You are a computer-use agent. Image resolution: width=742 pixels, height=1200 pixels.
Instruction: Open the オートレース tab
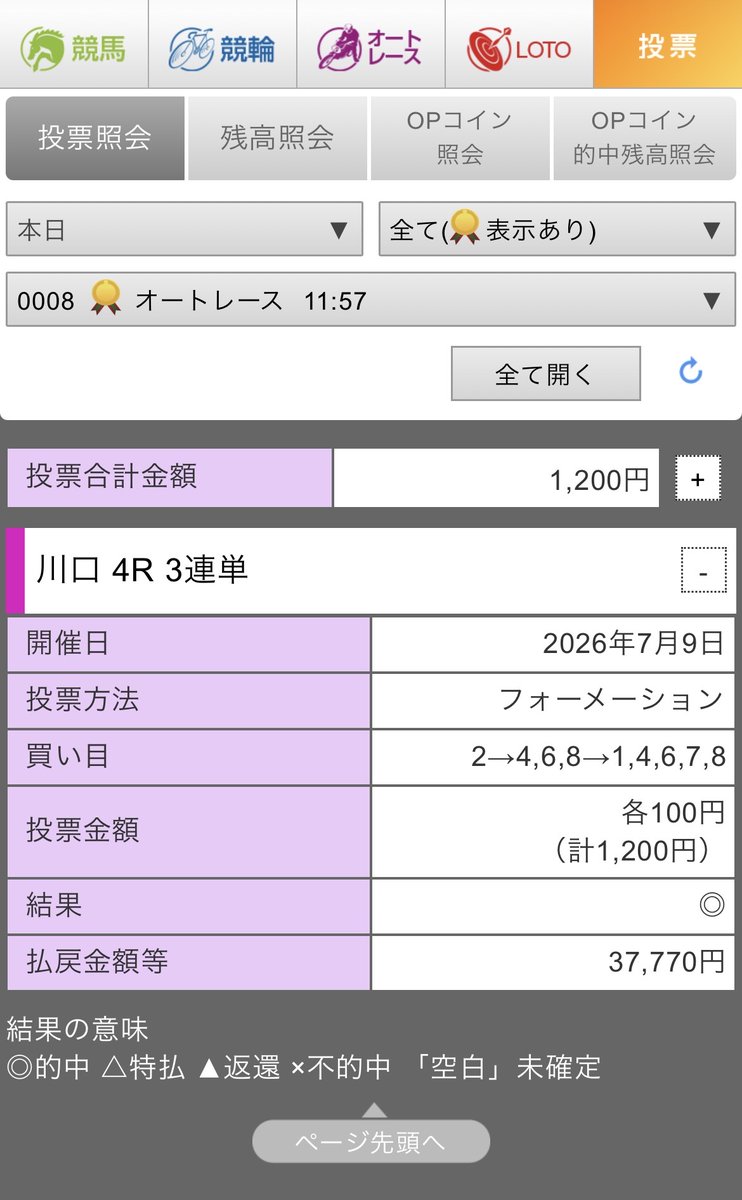[370, 44]
